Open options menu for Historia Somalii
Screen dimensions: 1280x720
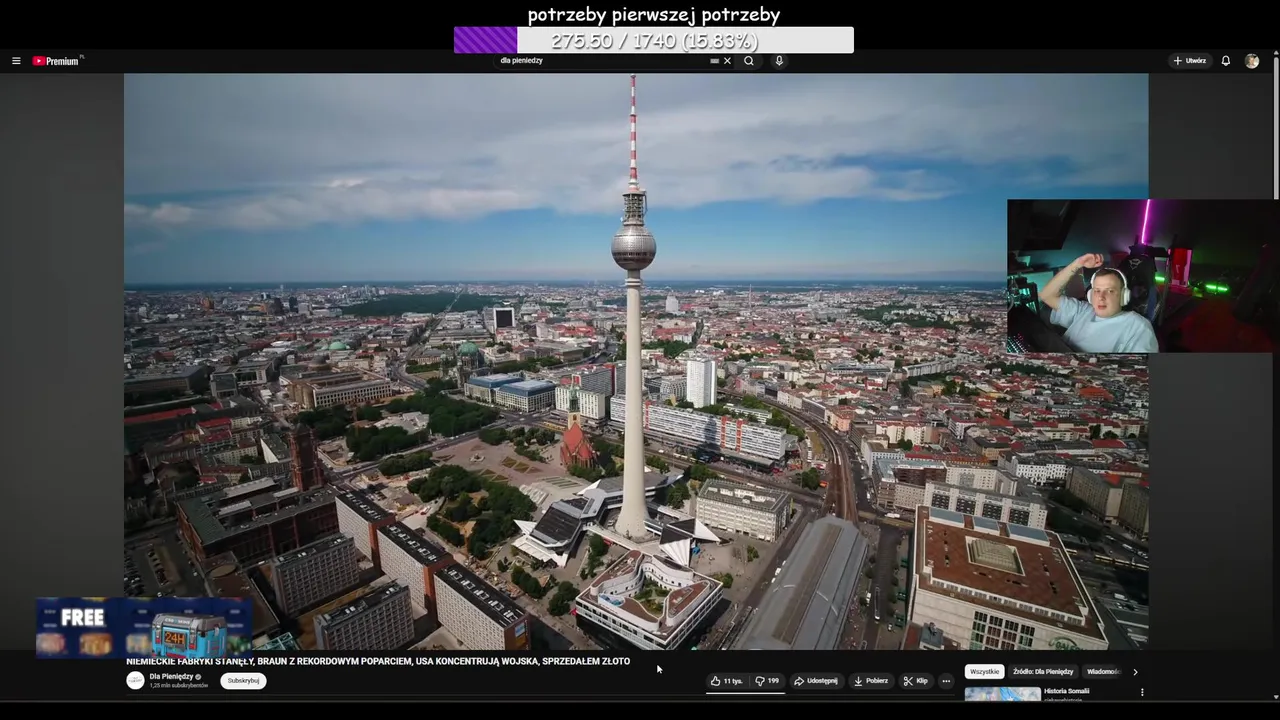1142,692
